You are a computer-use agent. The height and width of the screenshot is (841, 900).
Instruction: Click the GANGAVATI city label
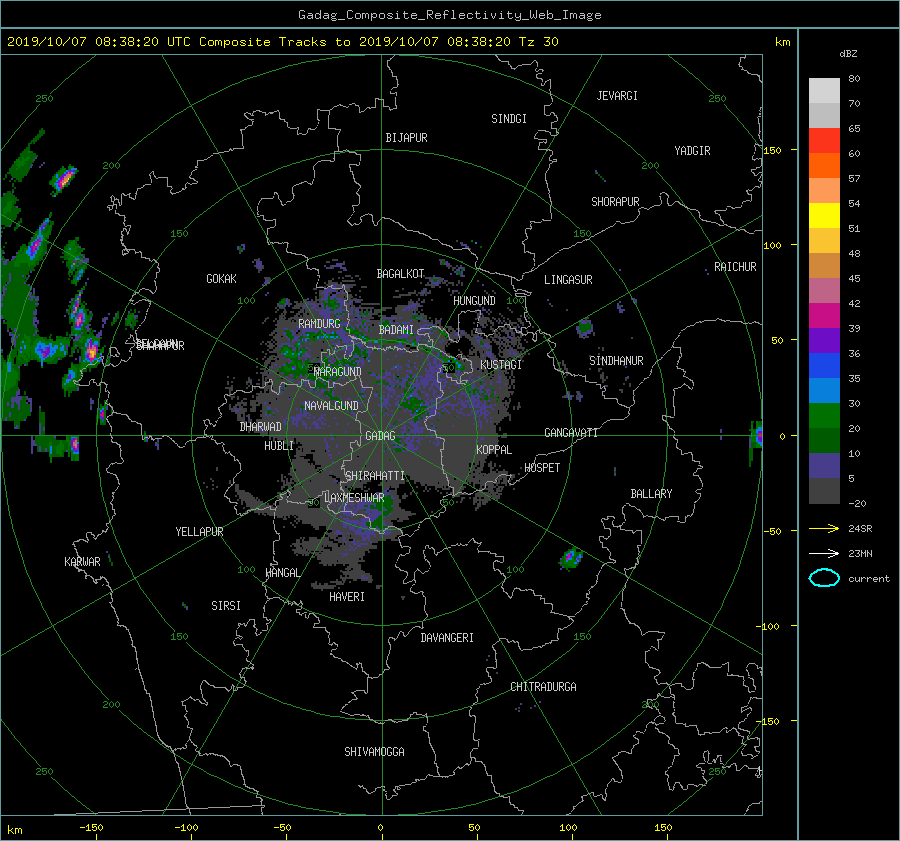[x=571, y=433]
